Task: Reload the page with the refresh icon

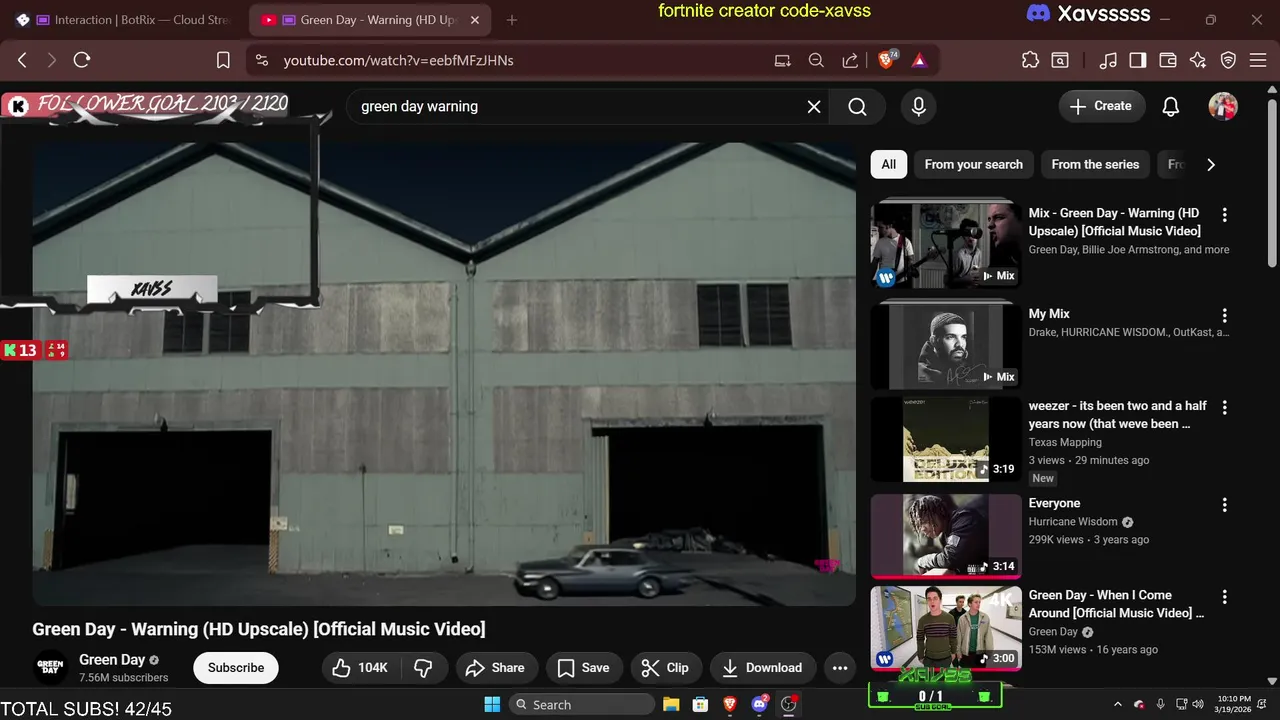Action: click(x=82, y=60)
